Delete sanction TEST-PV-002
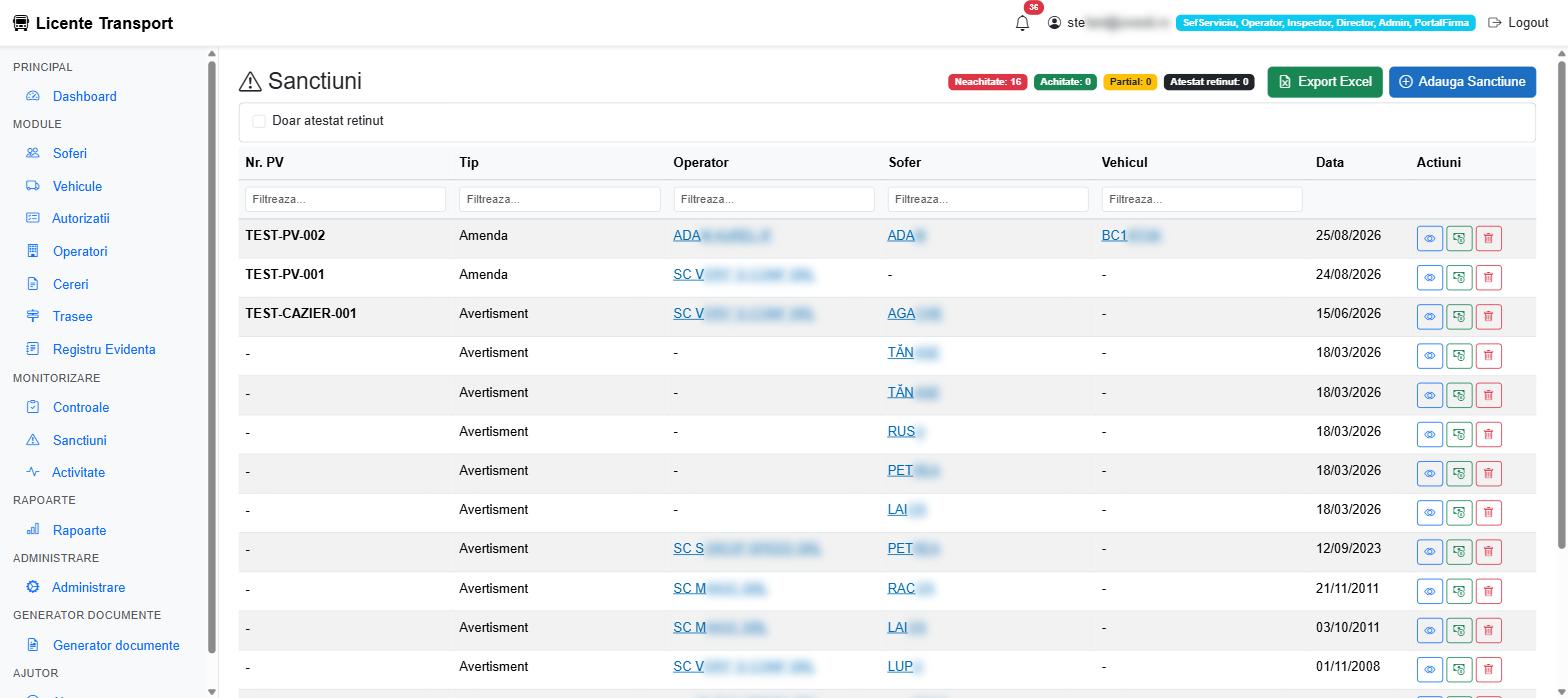Image resolution: width=1568 pixels, height=698 pixels. [1488, 239]
